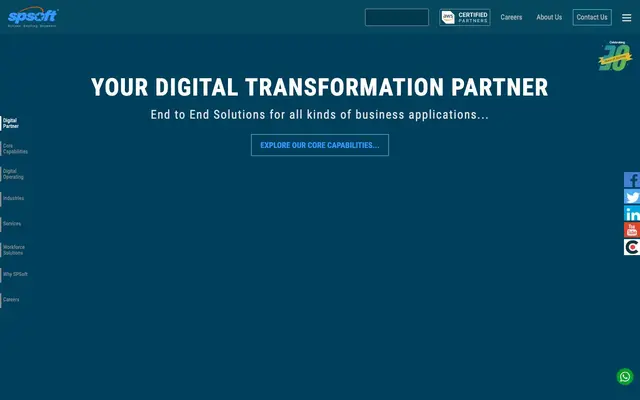Click the empty search field in header

coord(397,17)
